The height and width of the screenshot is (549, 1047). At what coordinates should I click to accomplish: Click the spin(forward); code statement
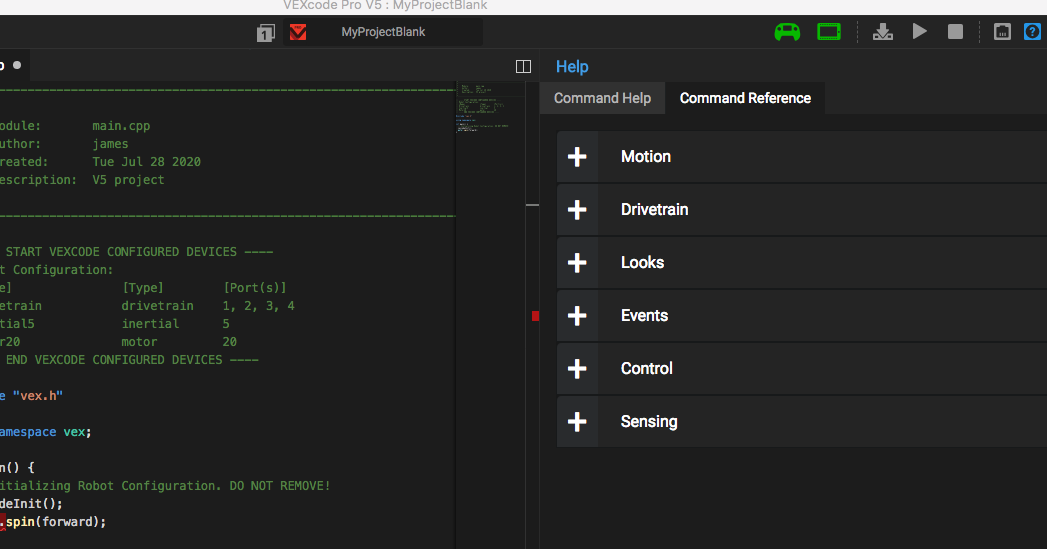56,522
